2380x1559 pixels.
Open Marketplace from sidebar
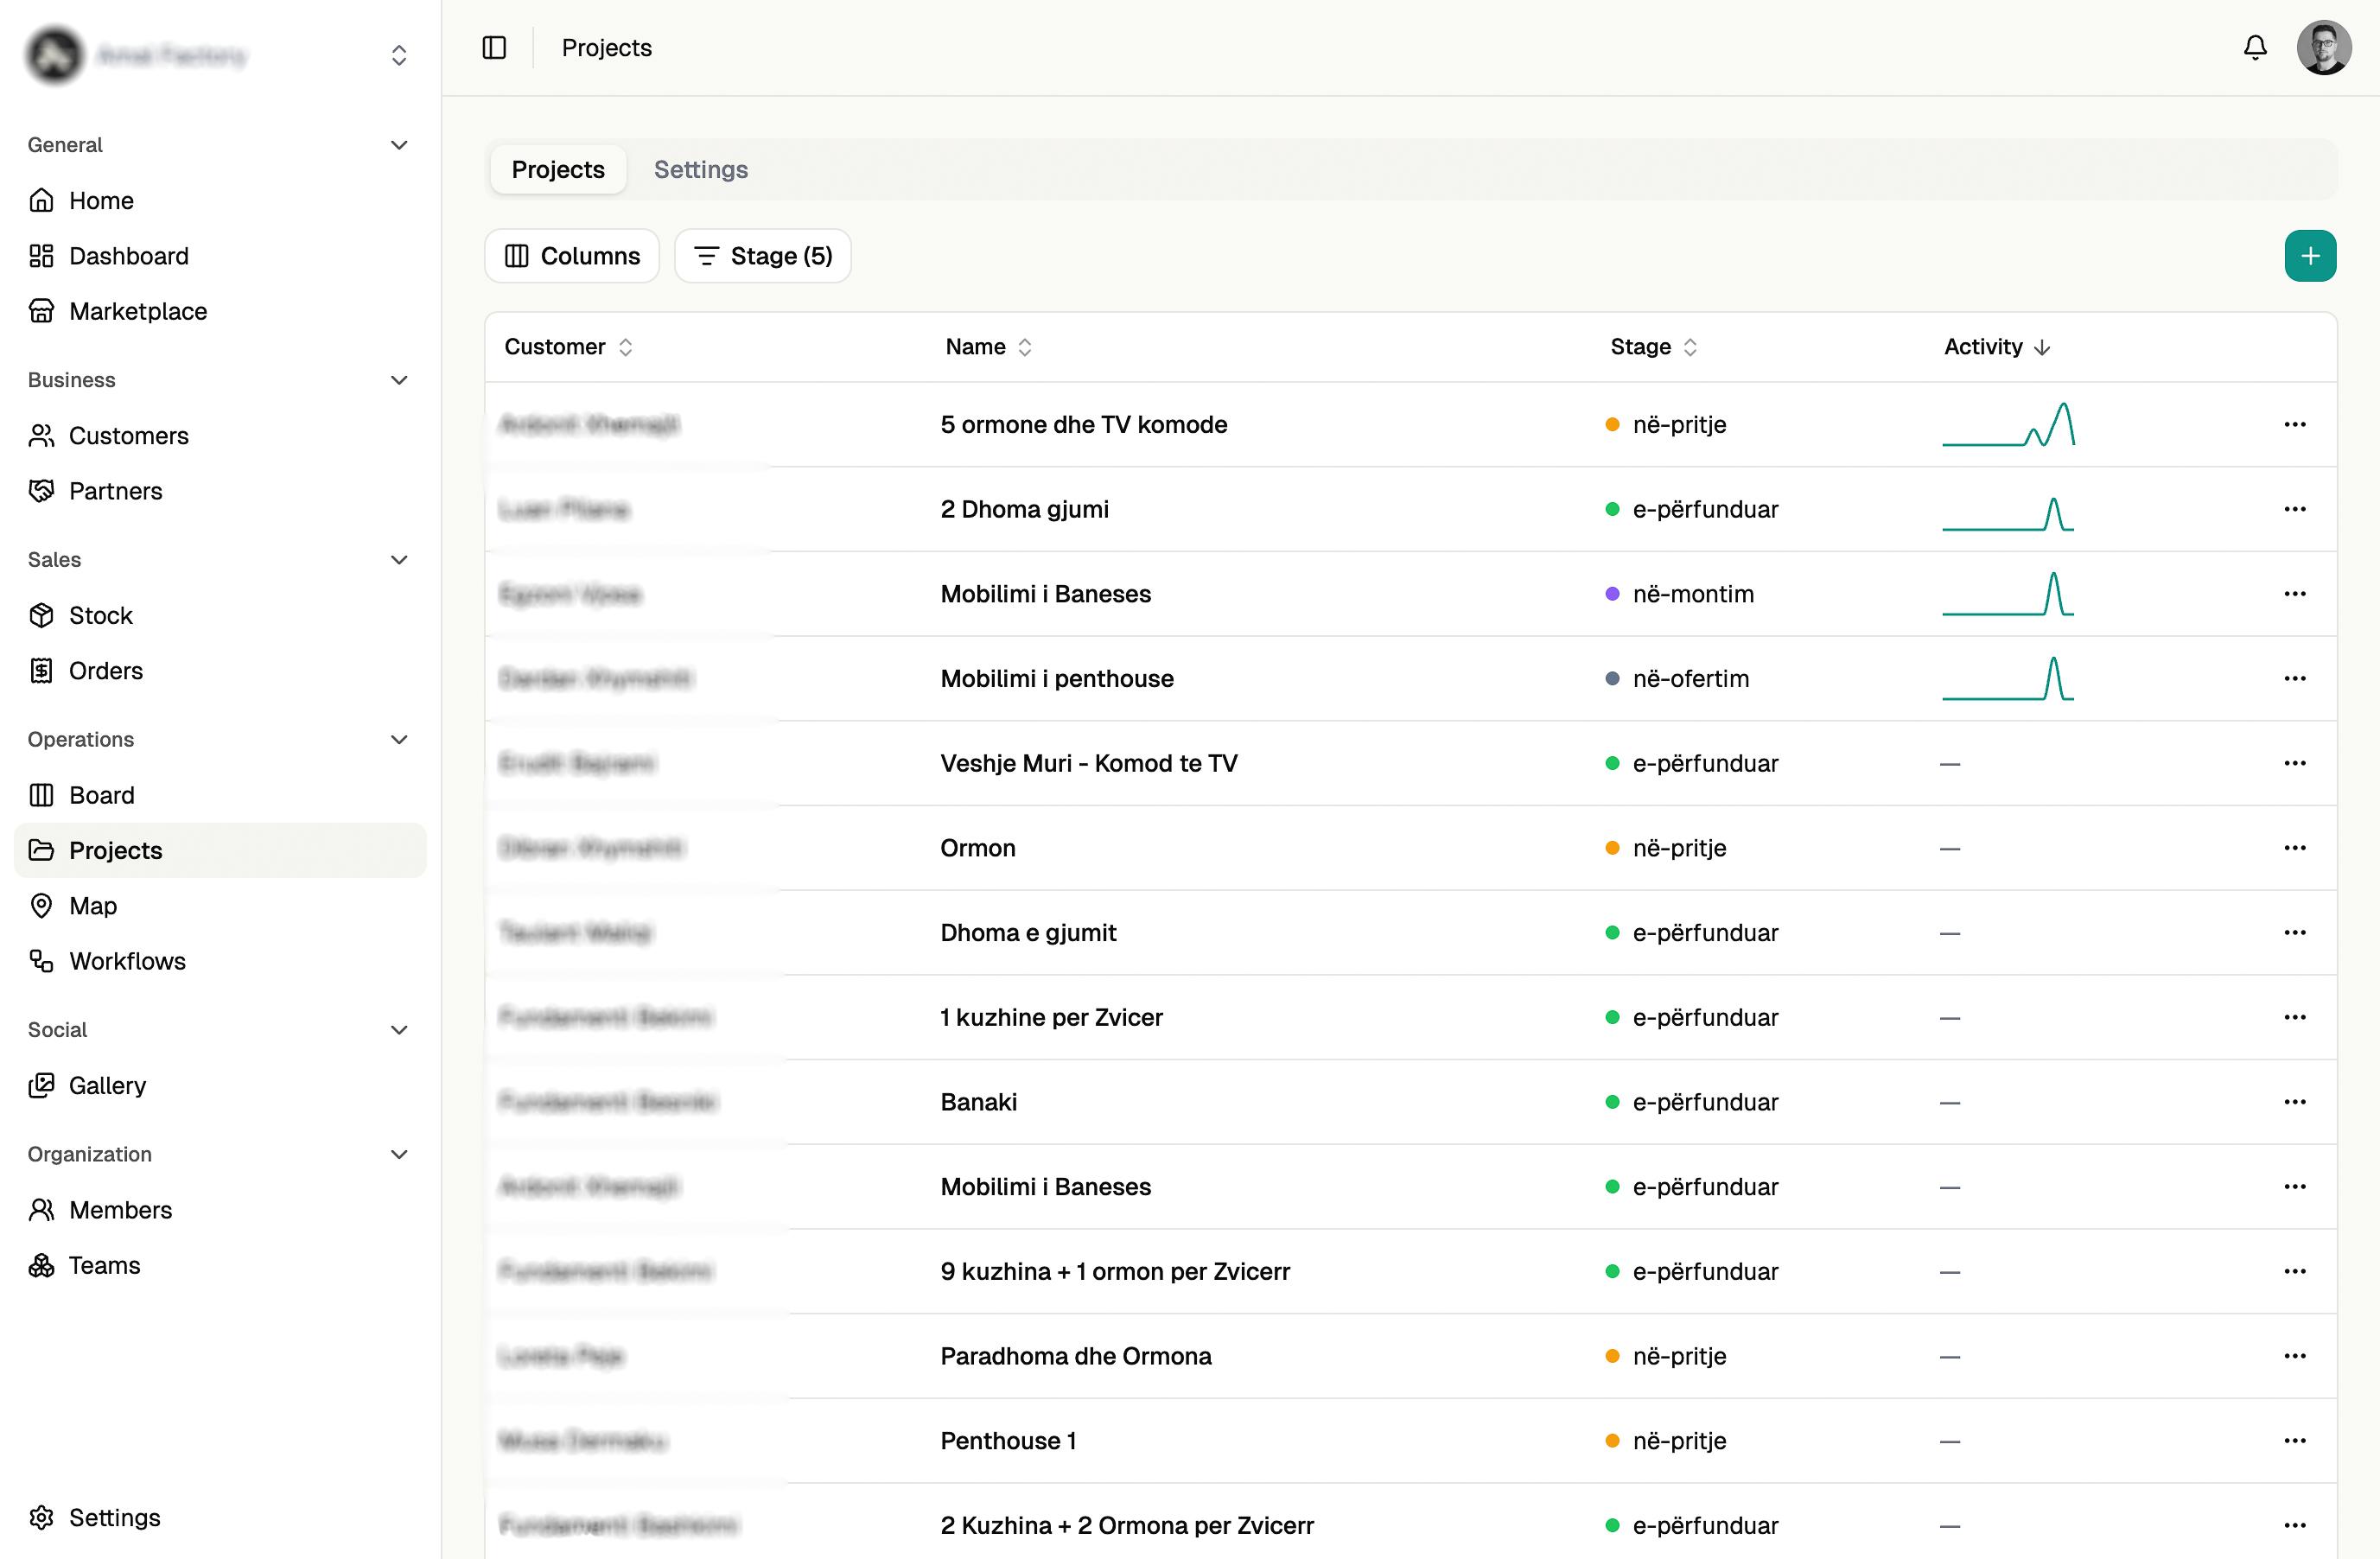[x=220, y=311]
